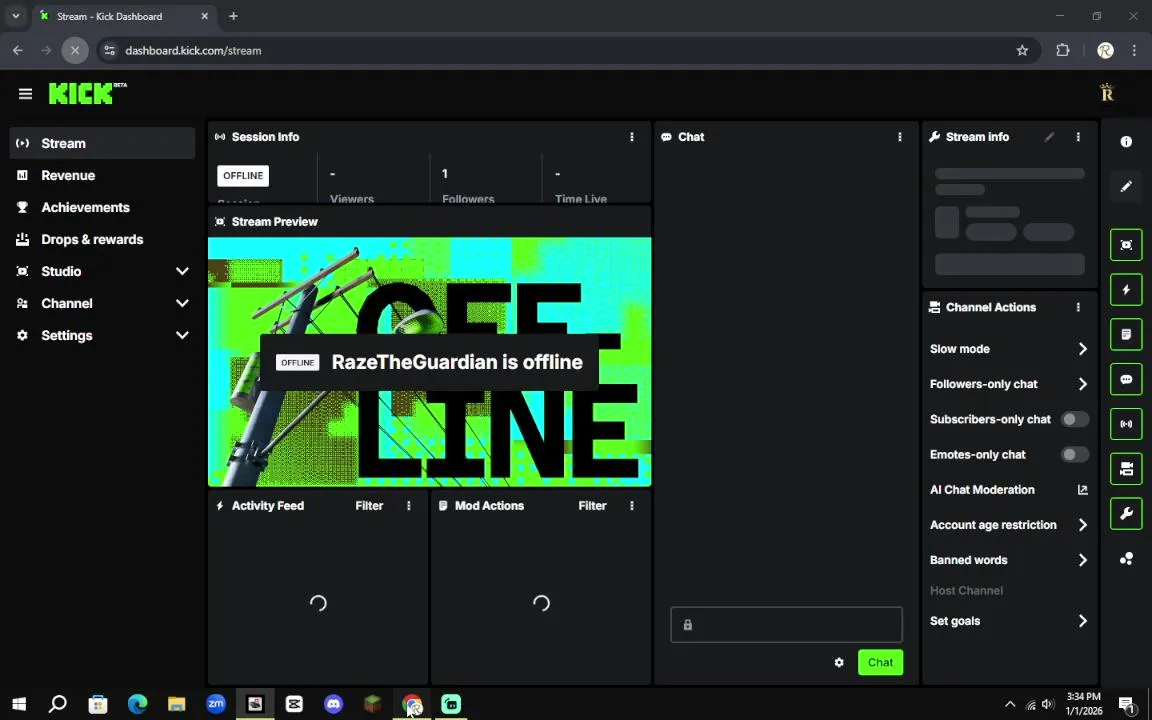Screen dimensions: 1152x720
Task: Toggle Activity Feed lightning widget in right sidebar
Action: pos(1126,289)
